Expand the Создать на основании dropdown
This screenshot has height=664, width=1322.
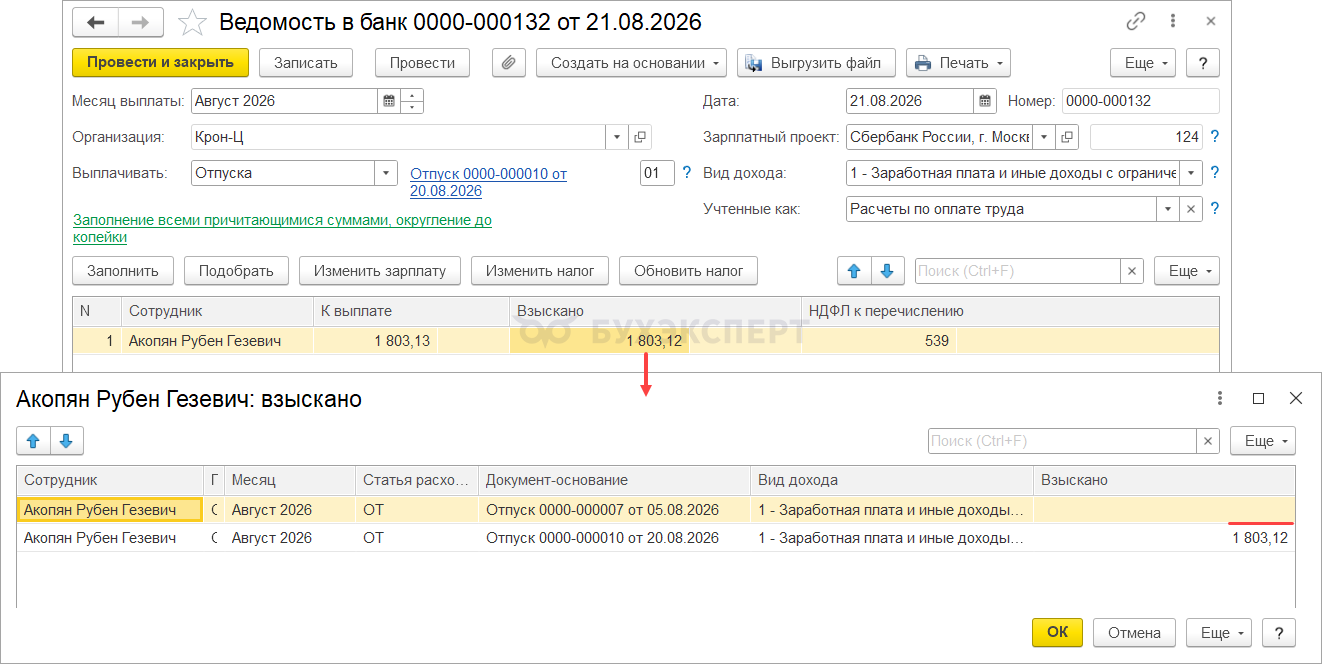(x=632, y=62)
